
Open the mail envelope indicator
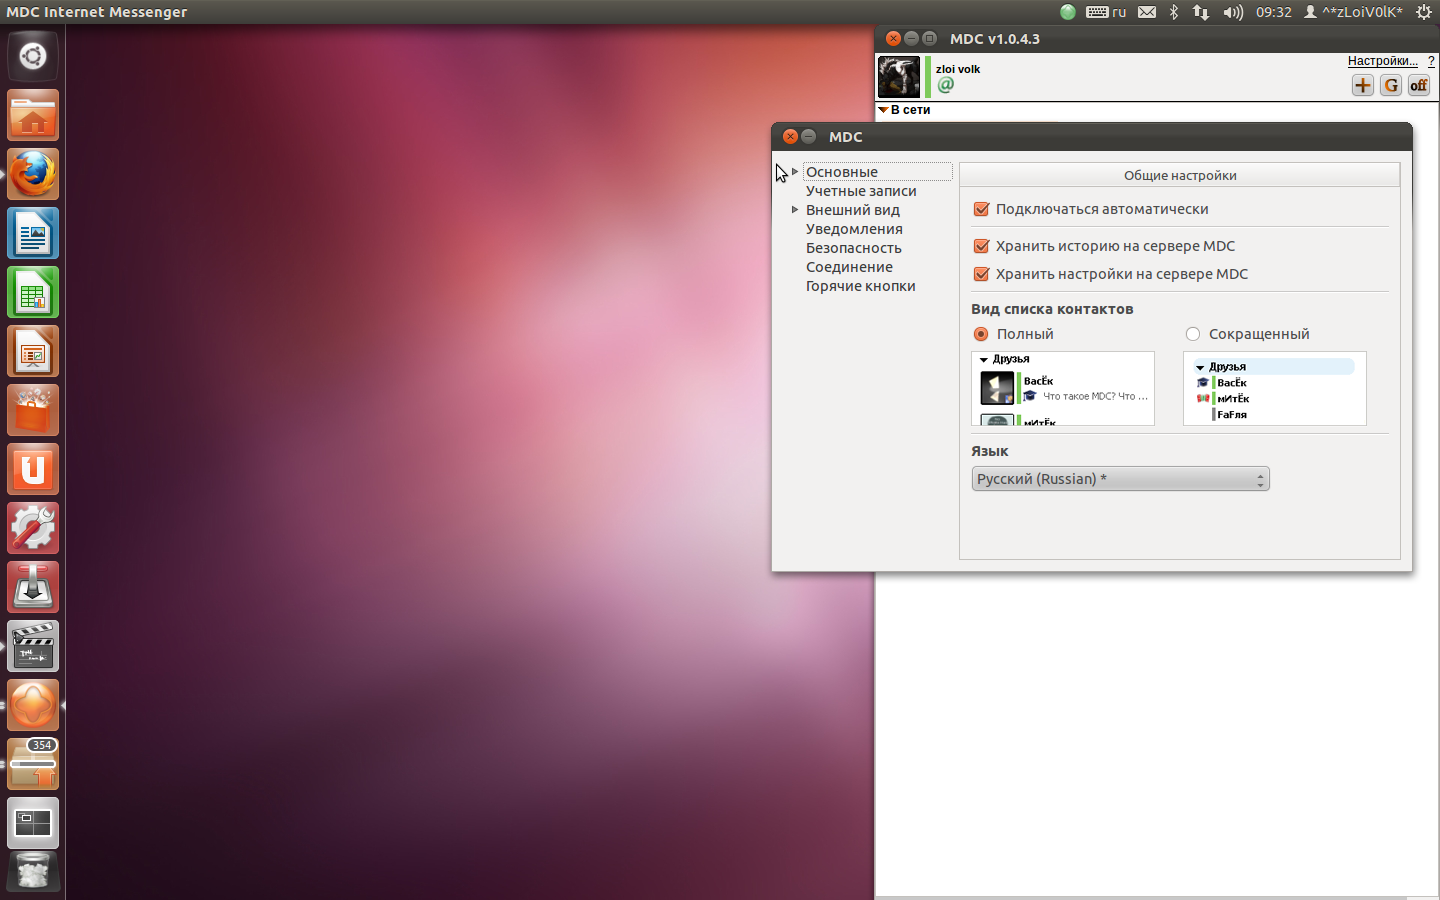(1147, 12)
